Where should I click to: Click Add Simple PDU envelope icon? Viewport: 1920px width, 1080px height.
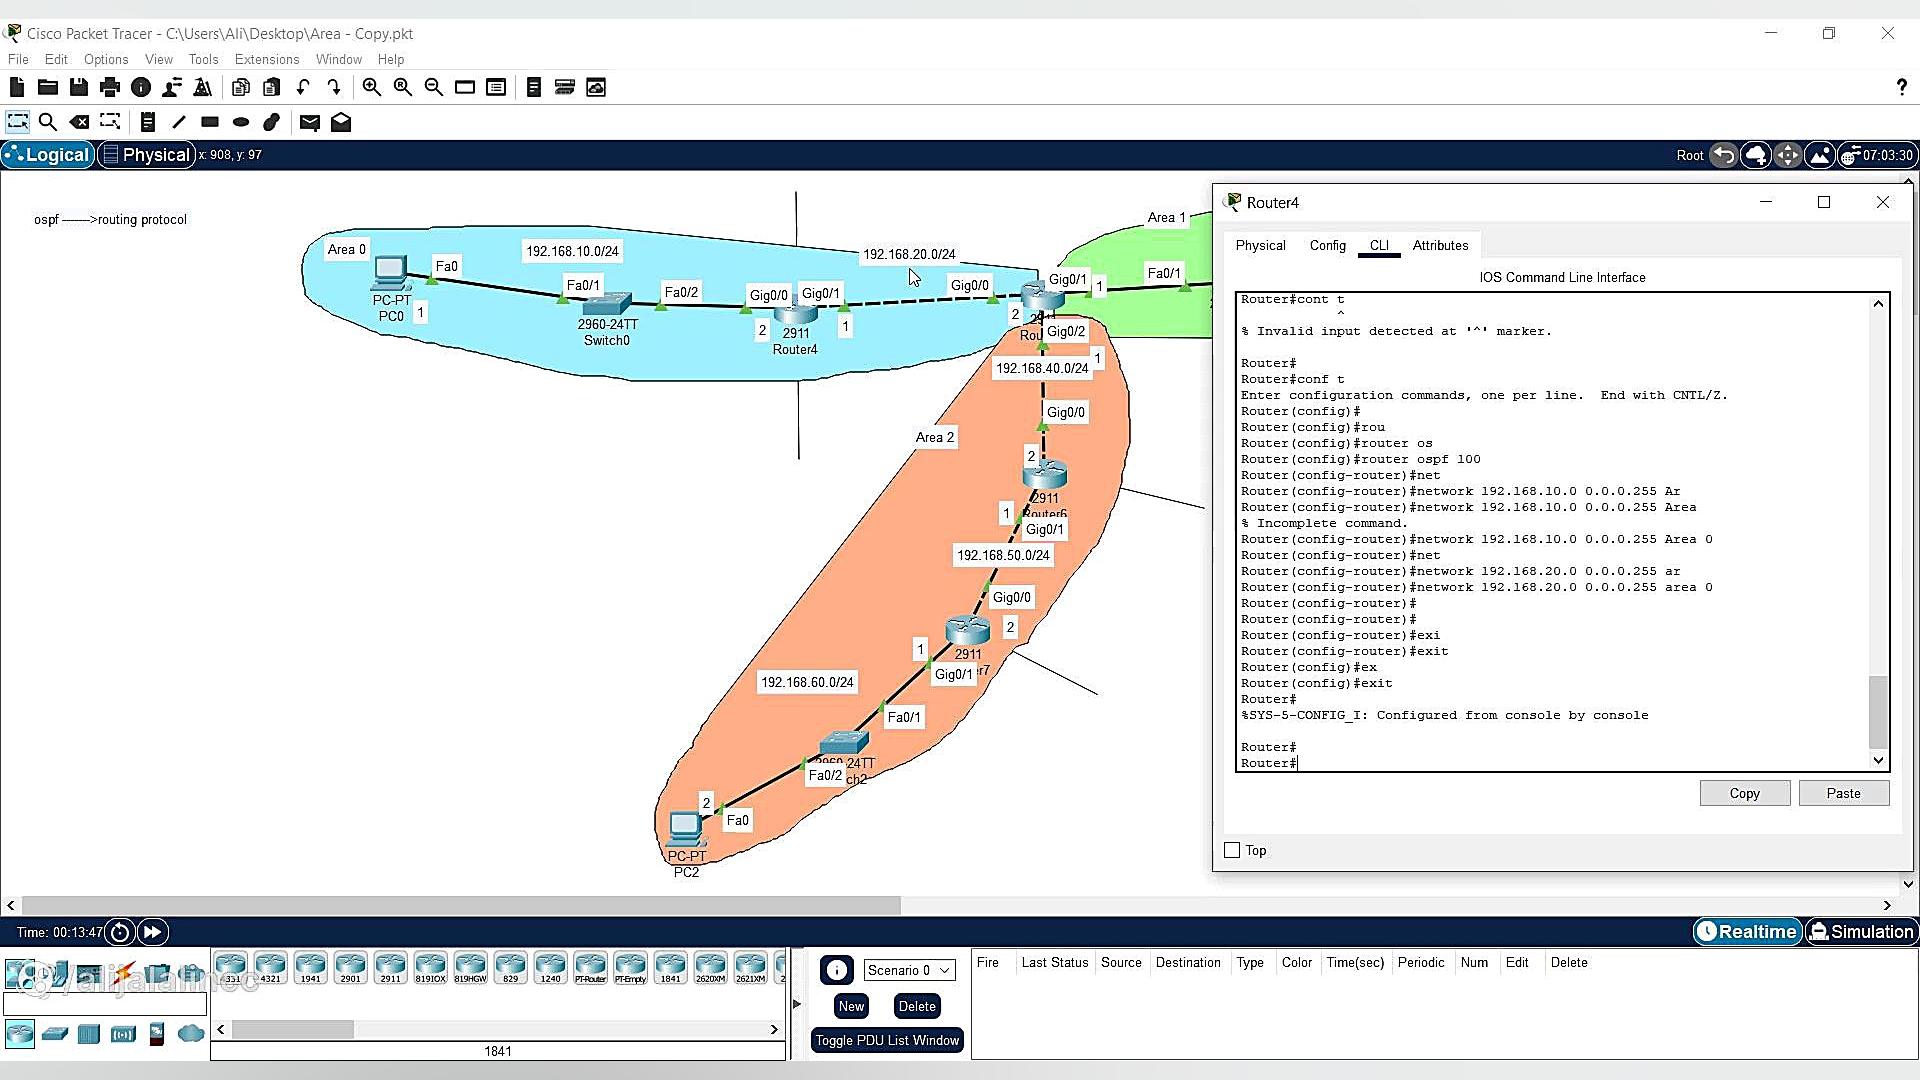click(309, 122)
